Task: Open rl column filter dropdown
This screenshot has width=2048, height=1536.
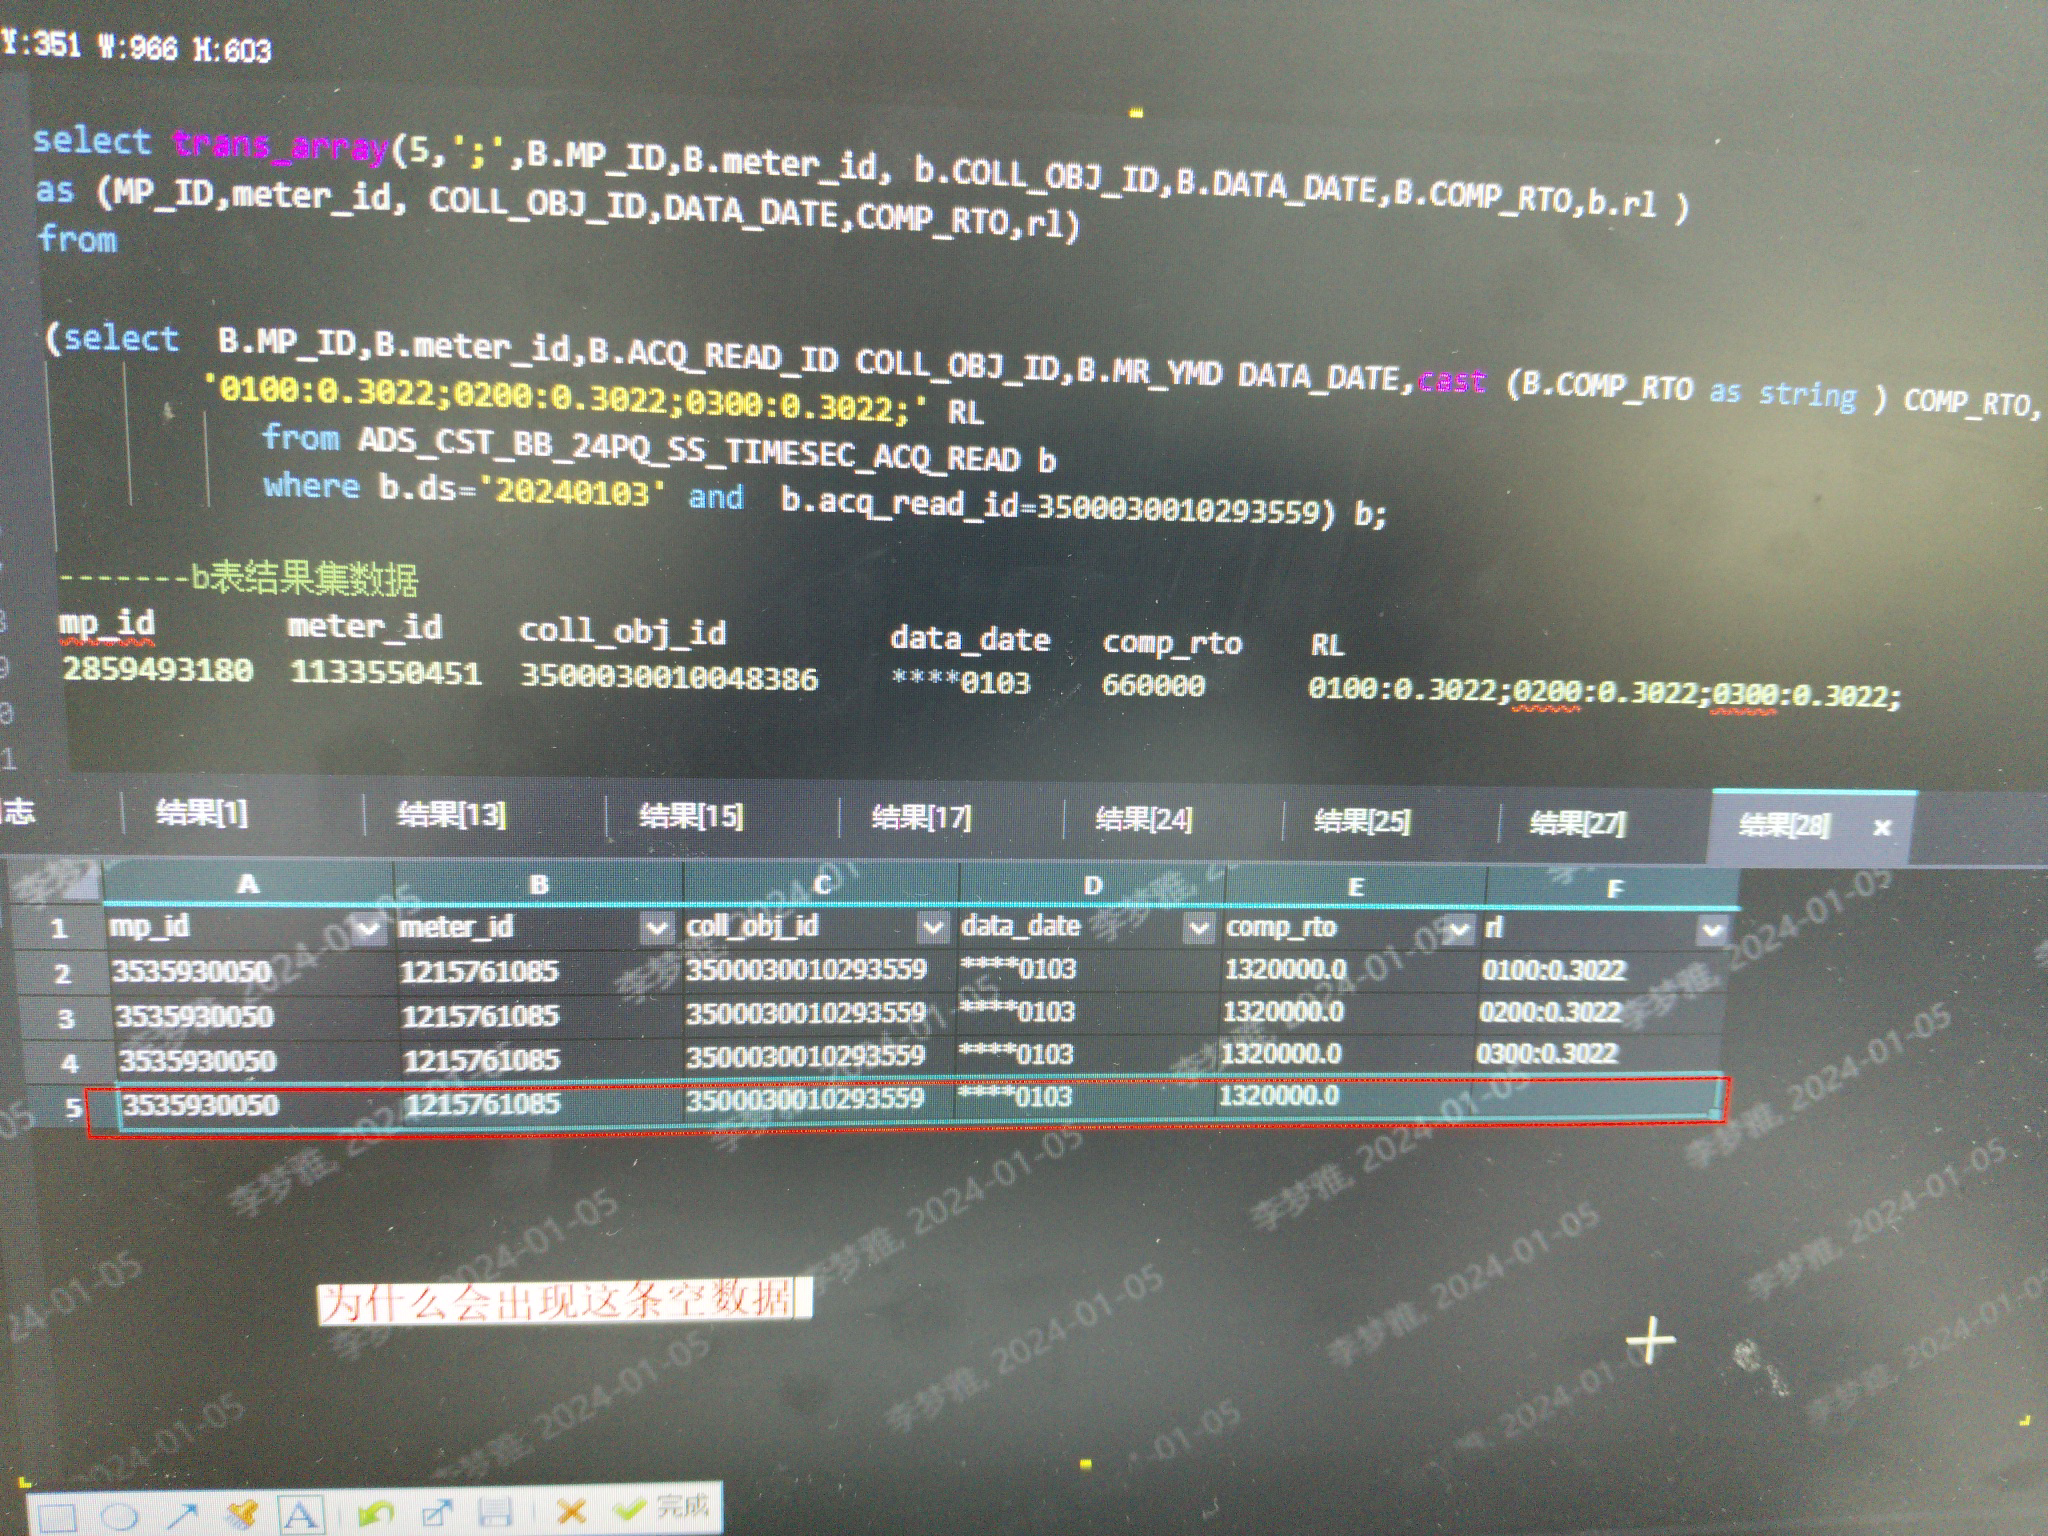Action: pyautogui.click(x=1712, y=931)
